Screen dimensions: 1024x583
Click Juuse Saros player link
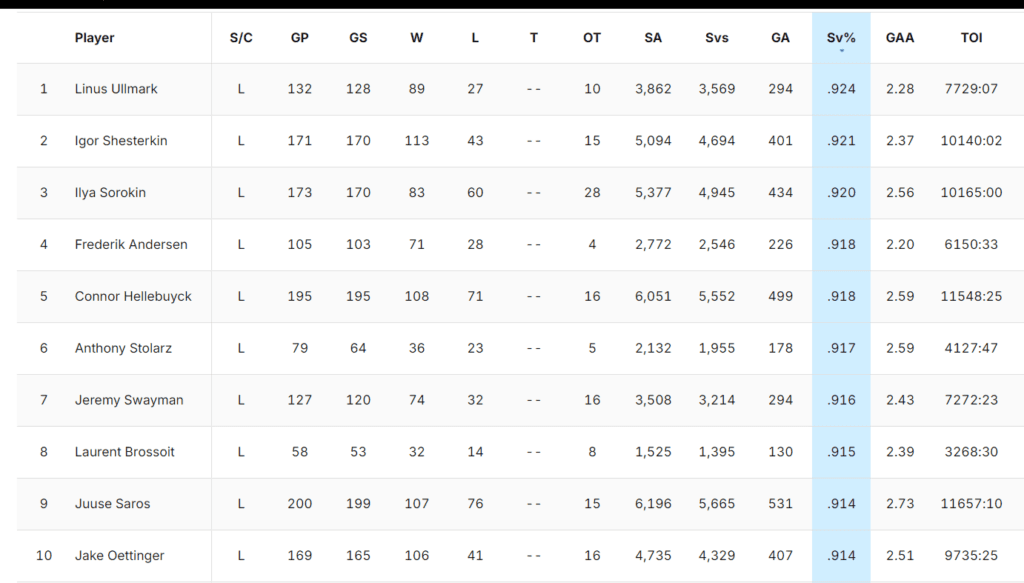112,504
